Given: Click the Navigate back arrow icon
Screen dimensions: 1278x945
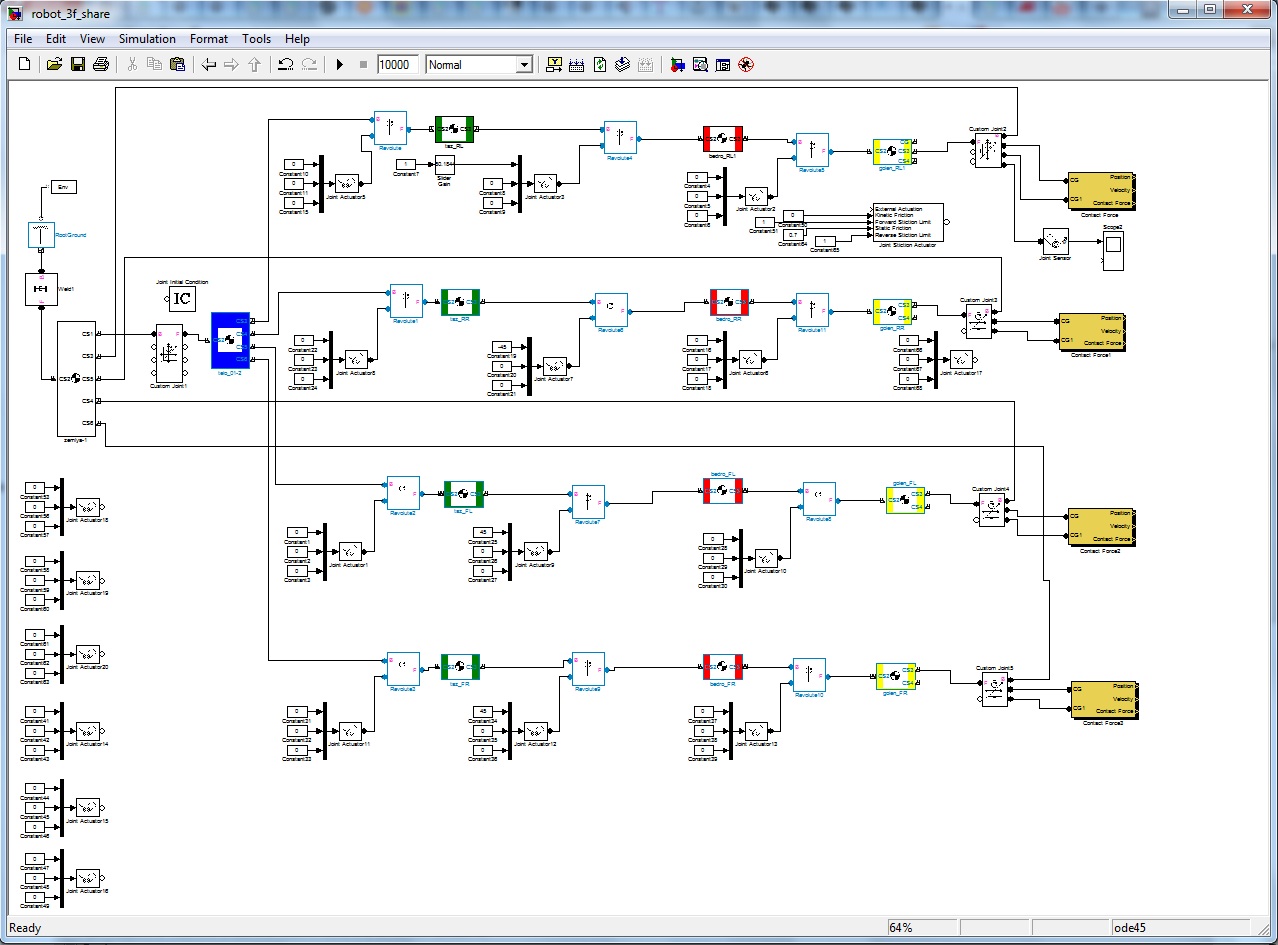Looking at the screenshot, I should click(208, 65).
